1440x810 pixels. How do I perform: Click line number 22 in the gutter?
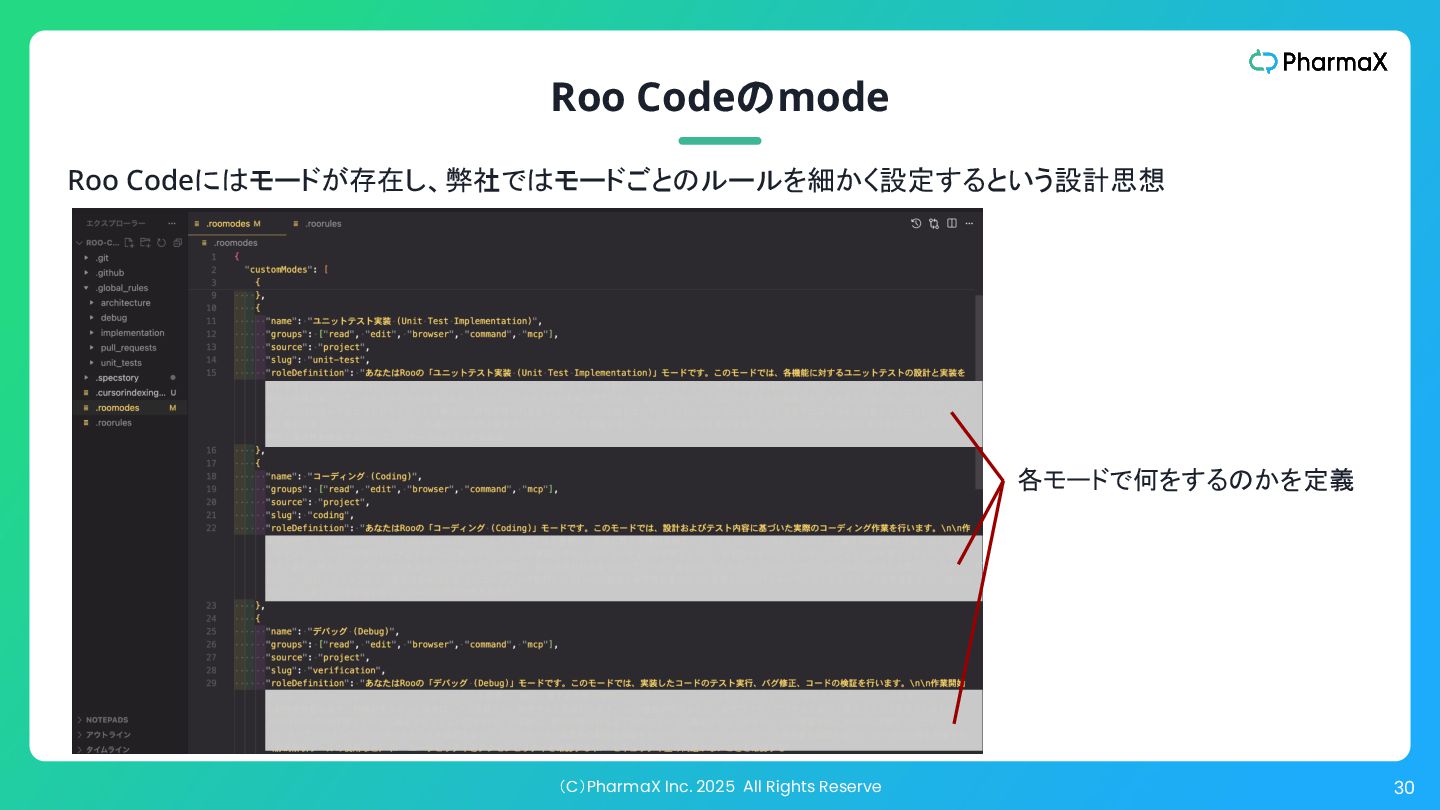pos(211,528)
